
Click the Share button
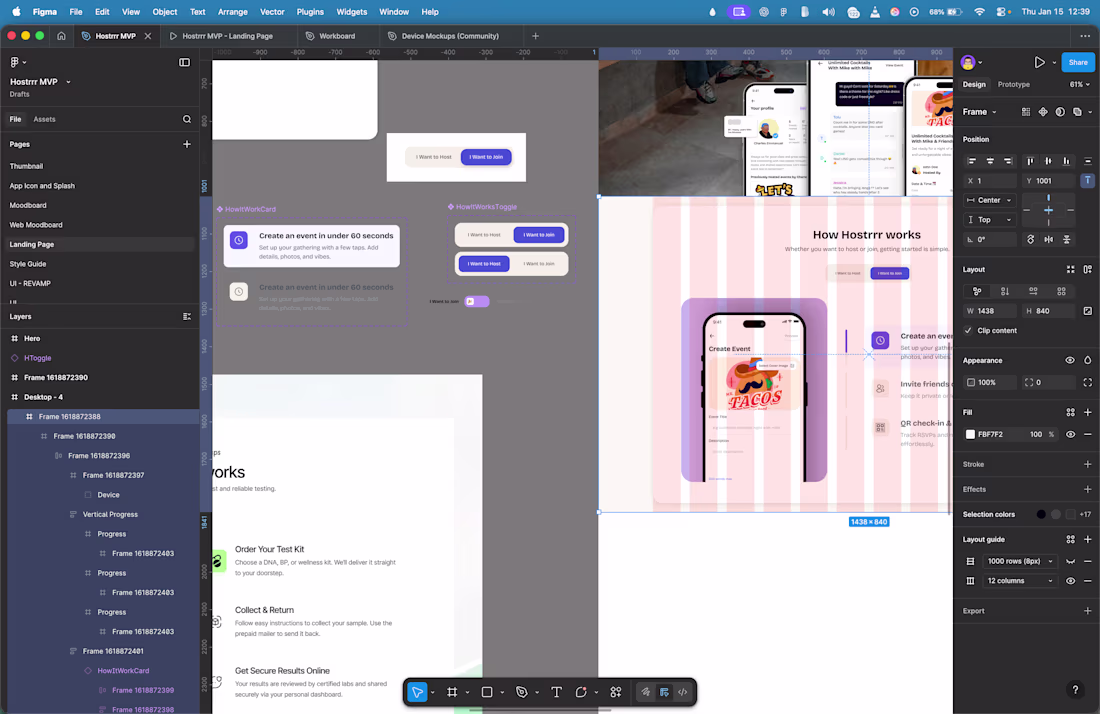pos(1078,62)
